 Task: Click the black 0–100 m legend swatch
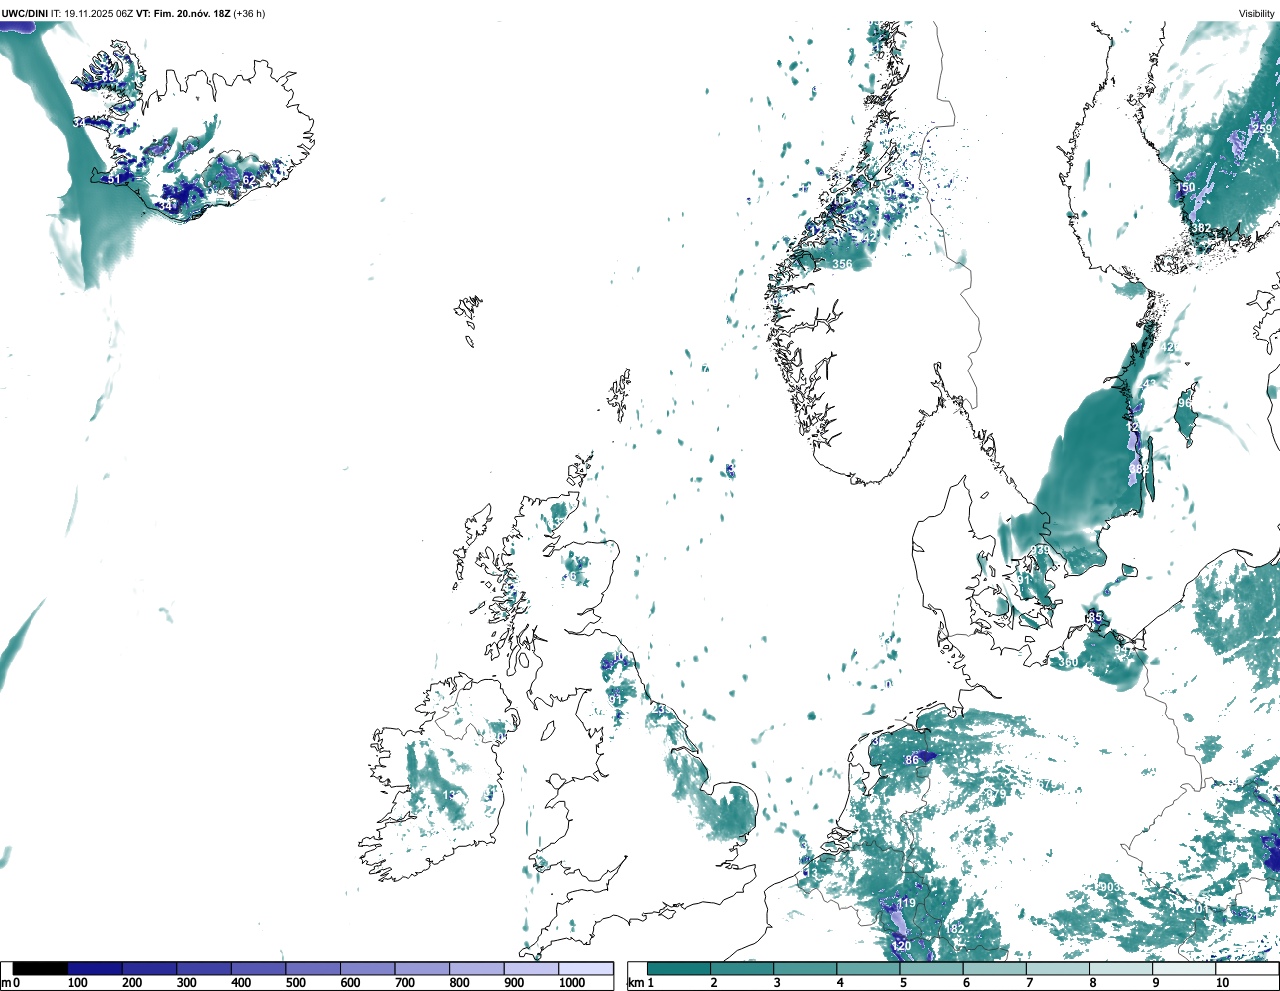41,968
